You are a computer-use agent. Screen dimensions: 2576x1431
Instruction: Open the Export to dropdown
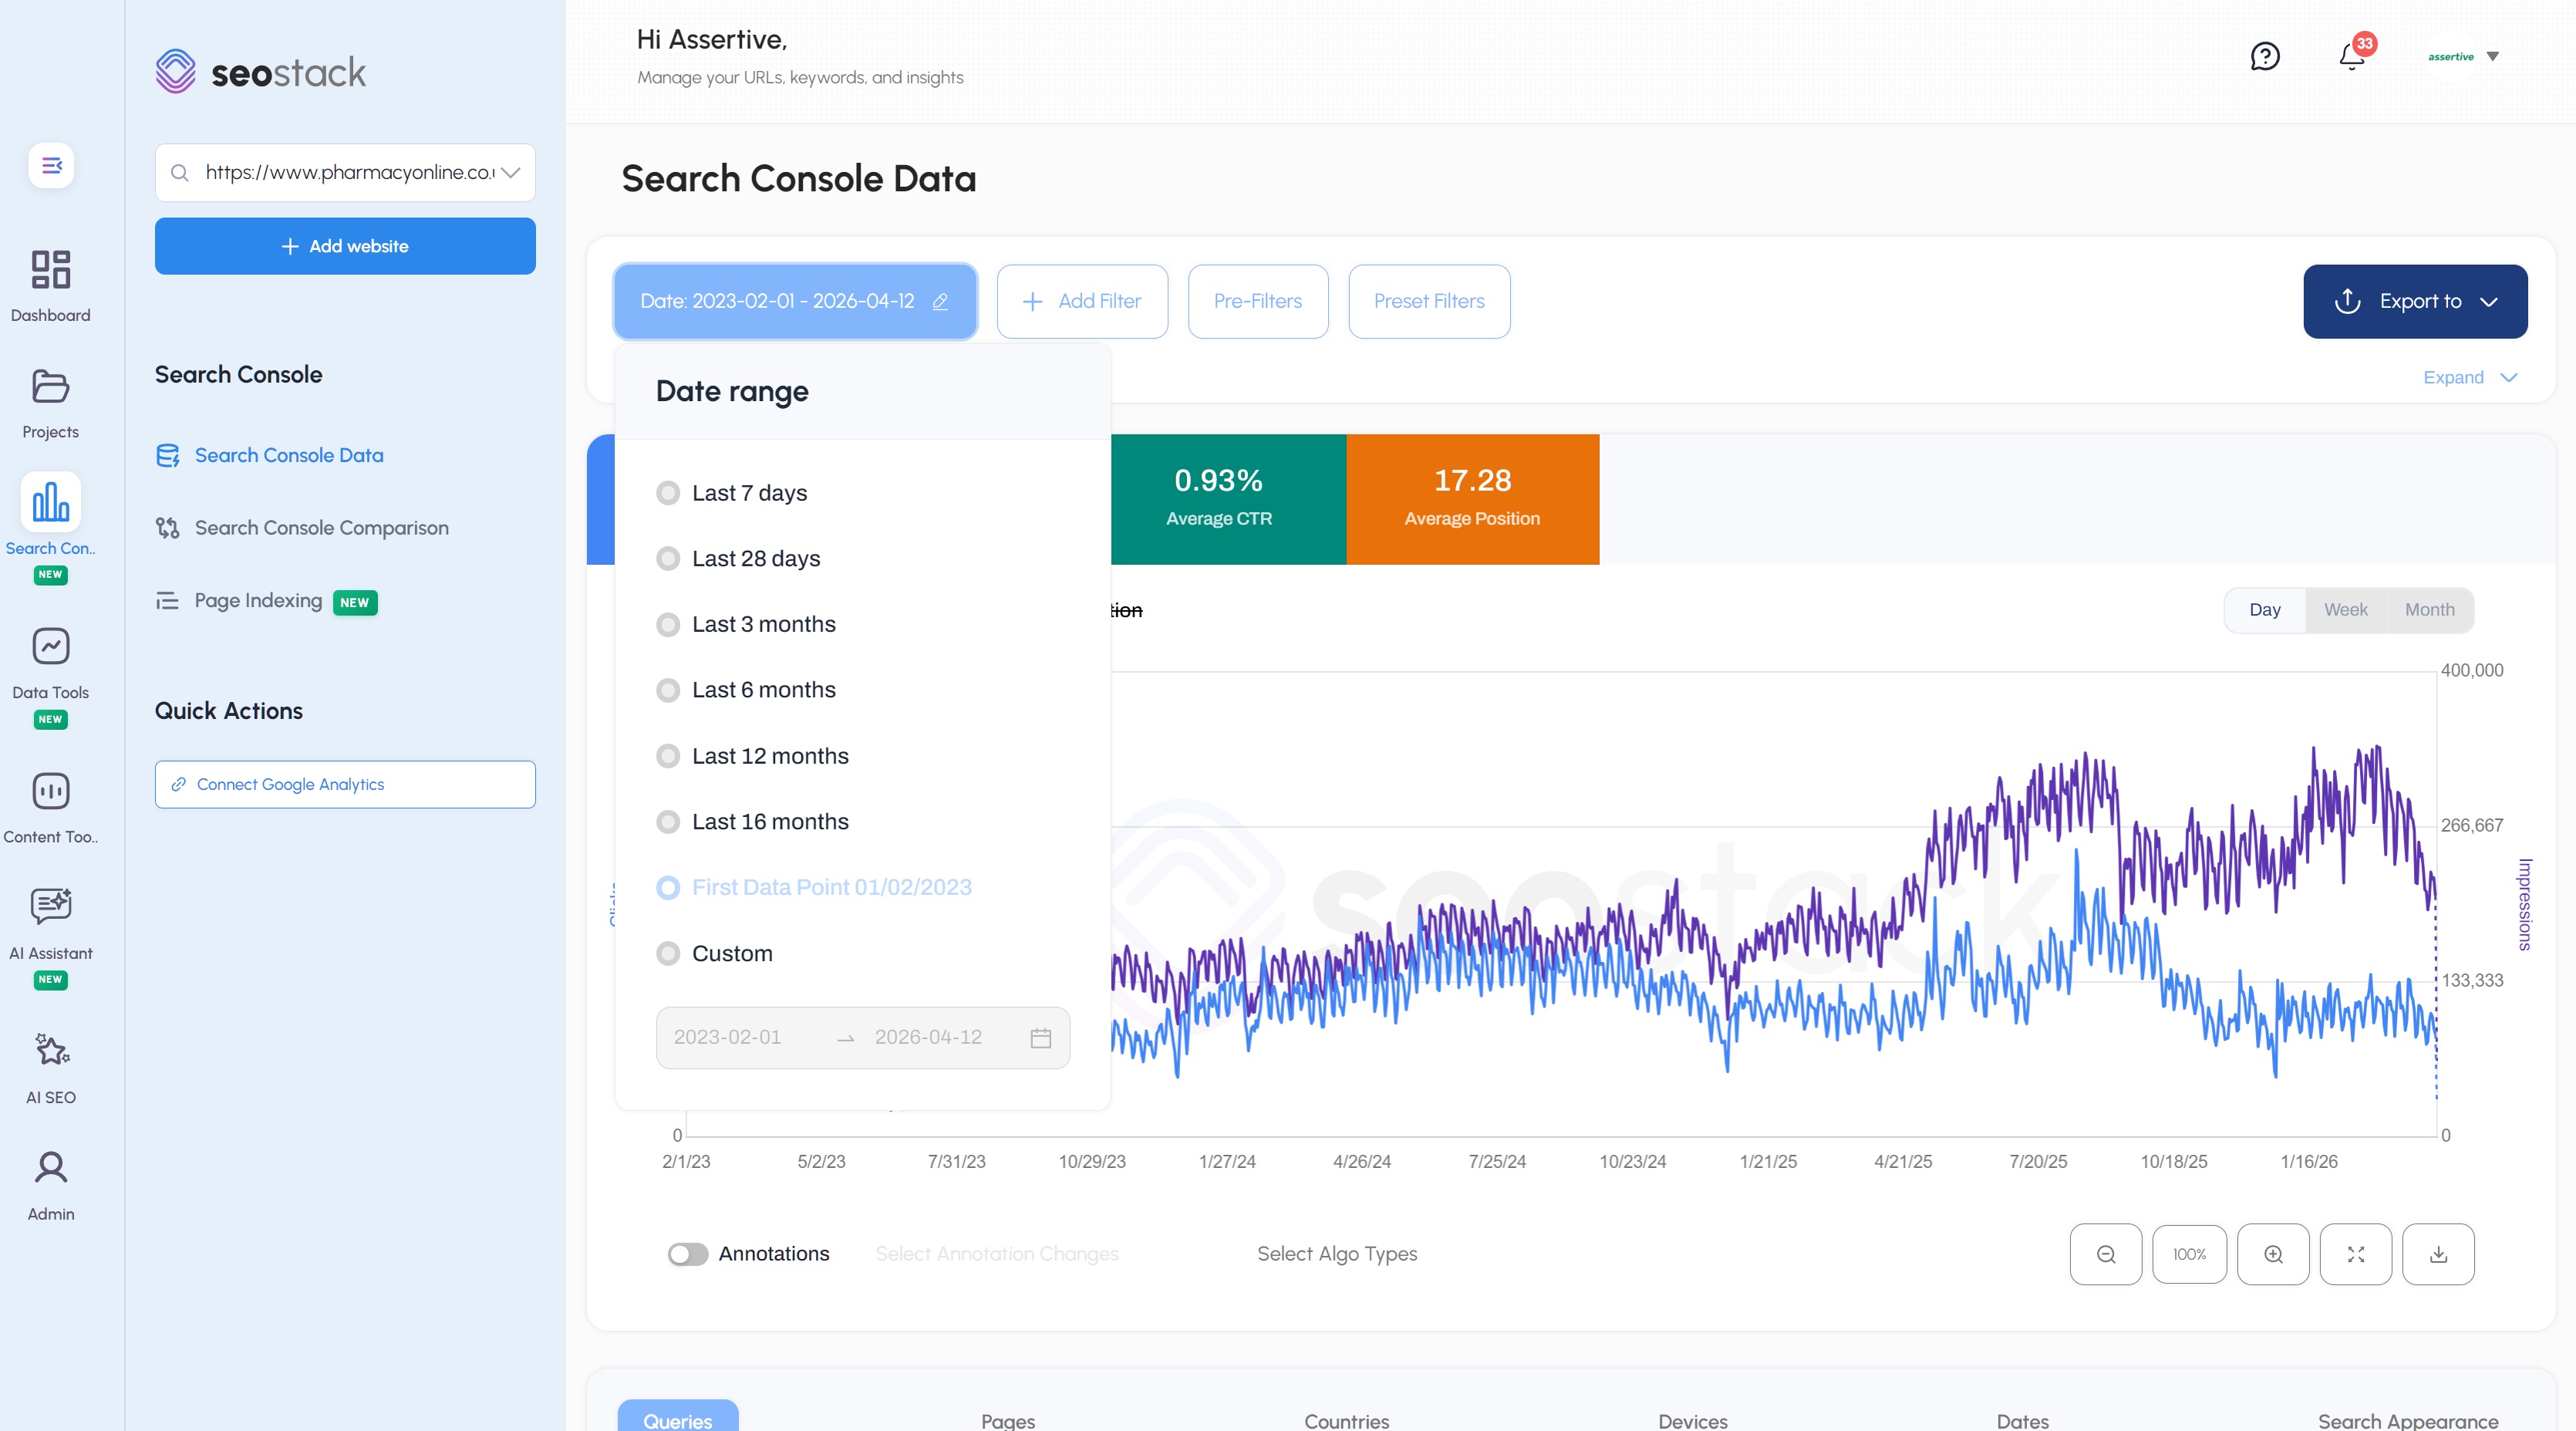2415,301
